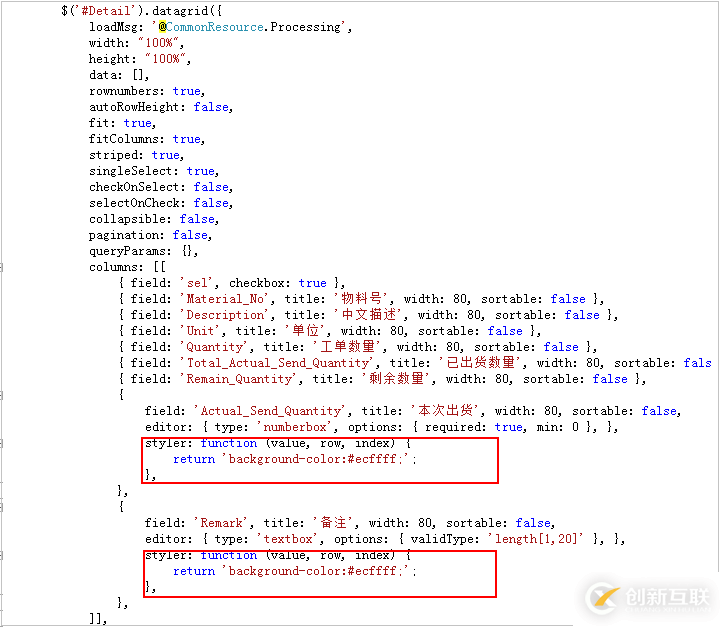This screenshot has width=720, height=627.
Task: Click the '剩余数量' title string
Action: pyautogui.click(x=396, y=379)
